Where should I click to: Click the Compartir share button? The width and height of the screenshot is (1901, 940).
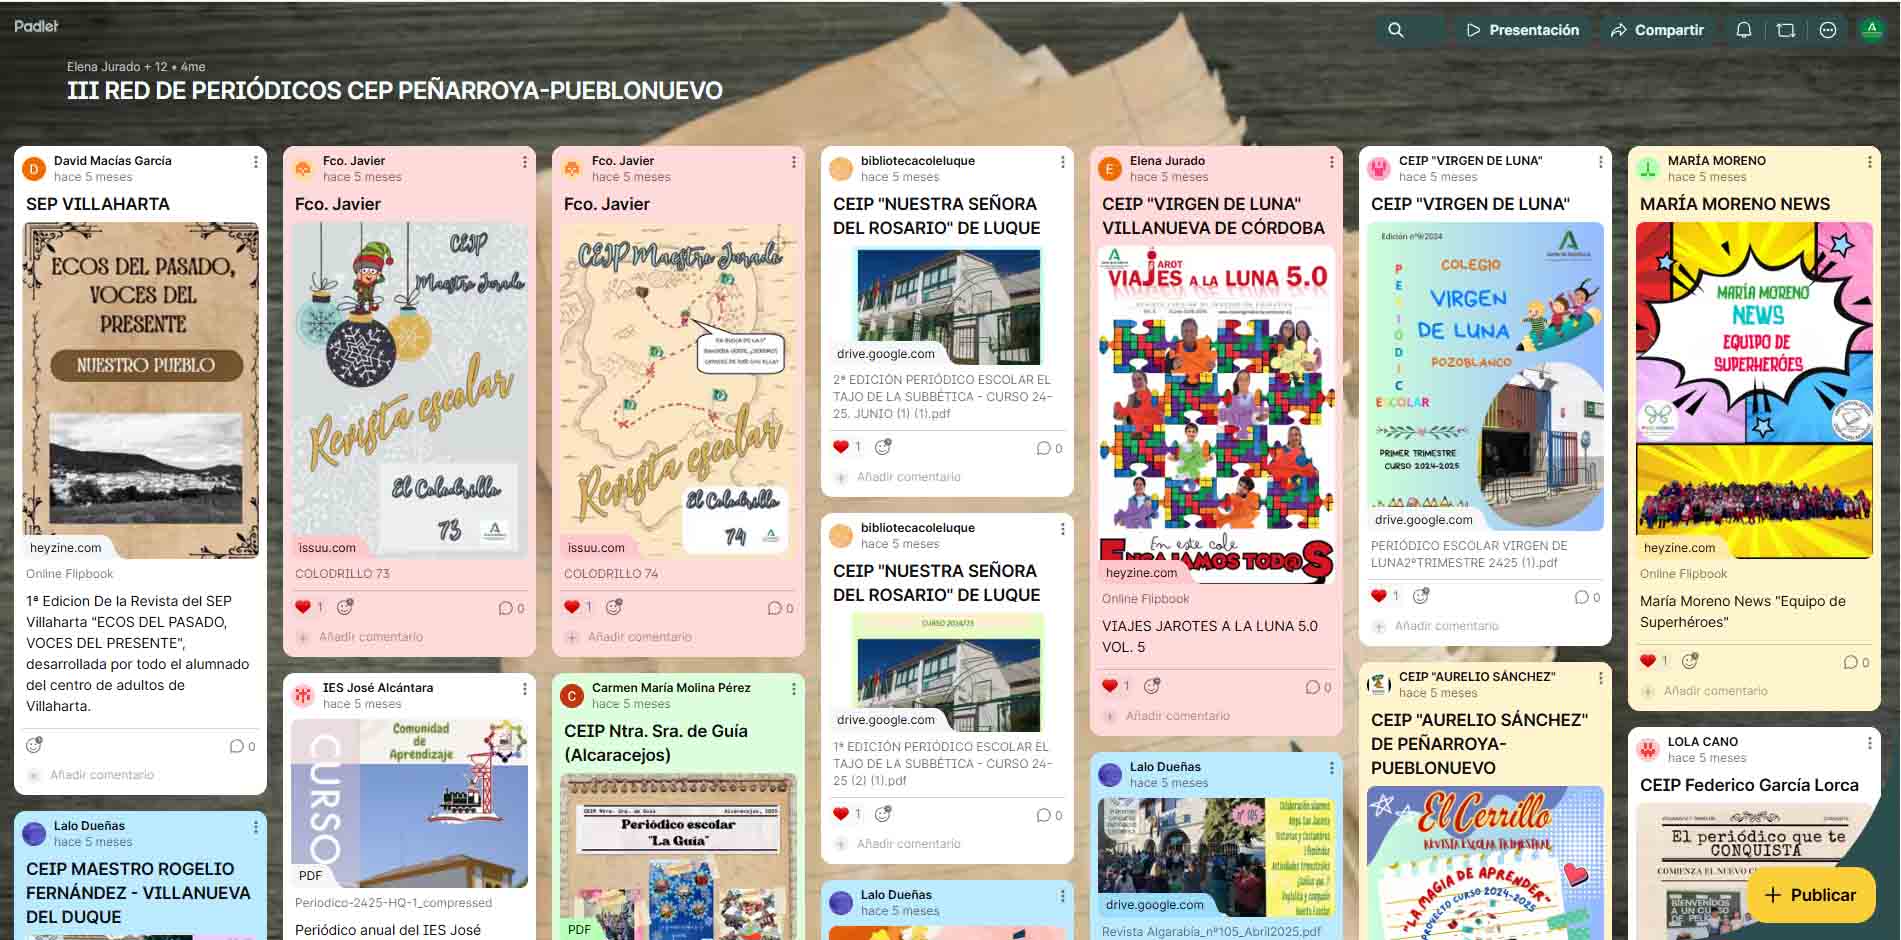[x=1658, y=30]
